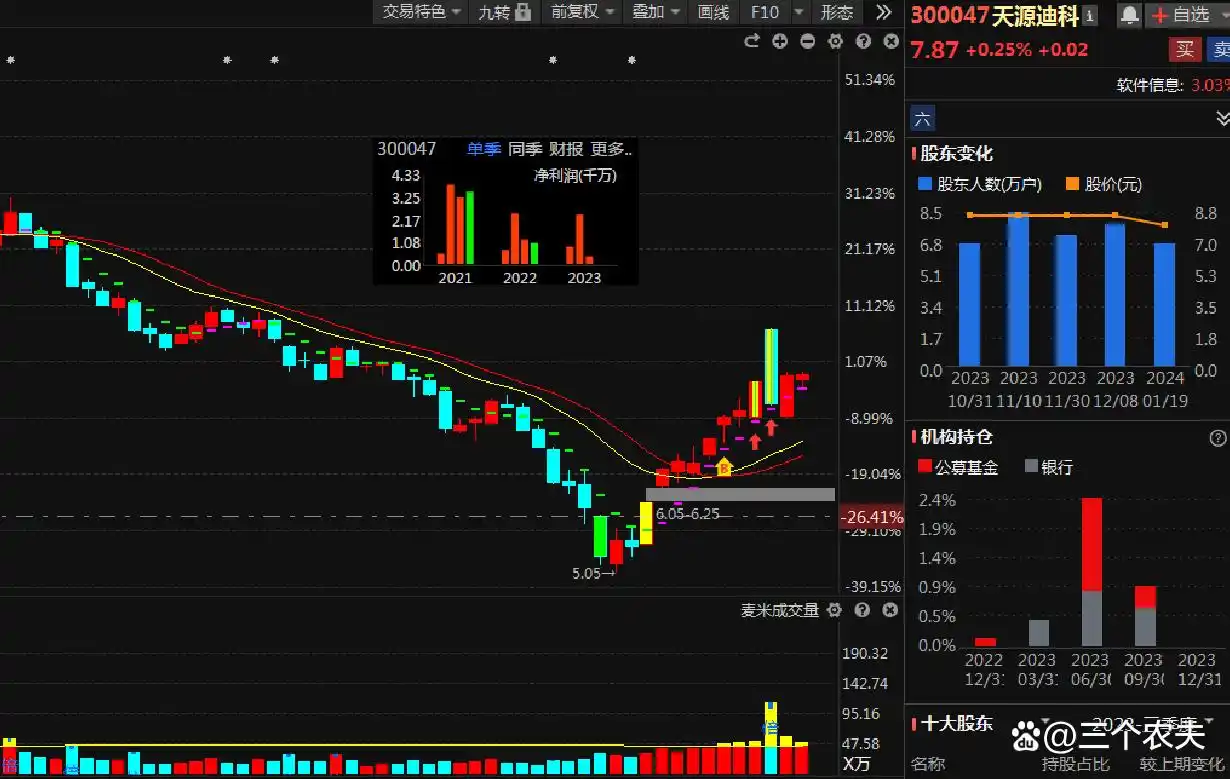Switch to 同季 profit view tab
1230x779 pixels.
[x=524, y=149]
